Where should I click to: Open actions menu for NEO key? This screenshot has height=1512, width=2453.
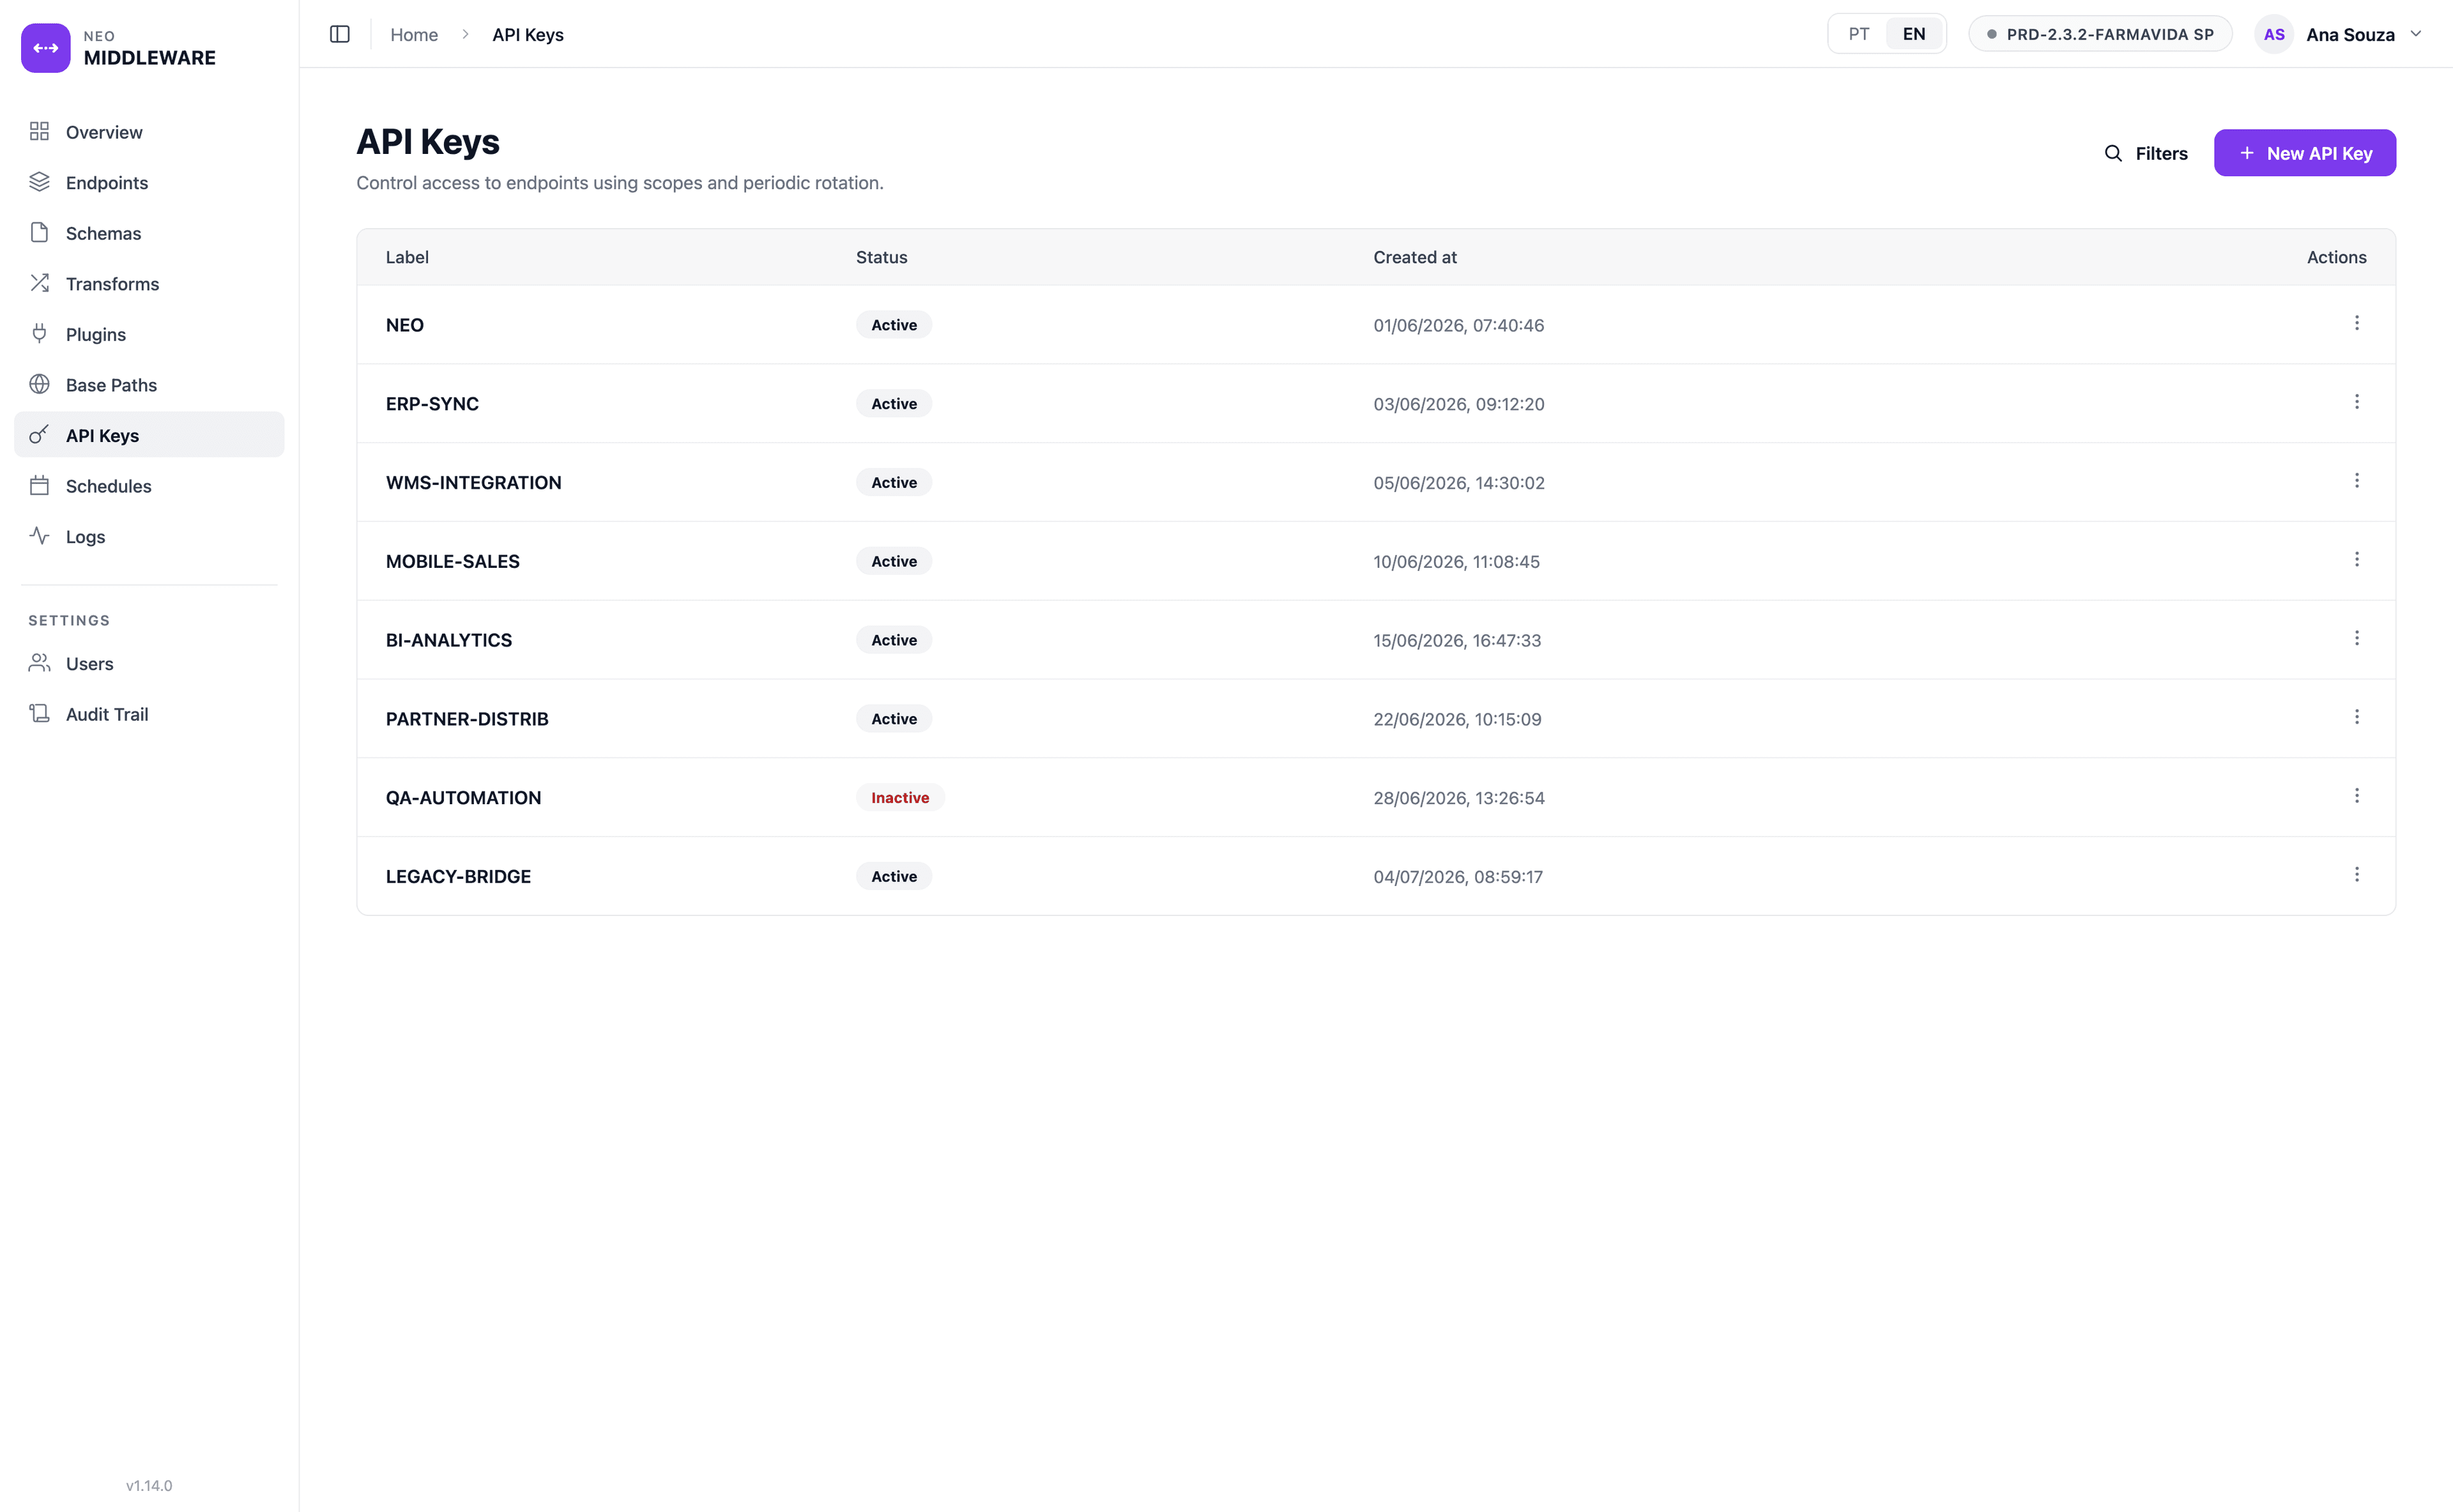click(x=2357, y=323)
